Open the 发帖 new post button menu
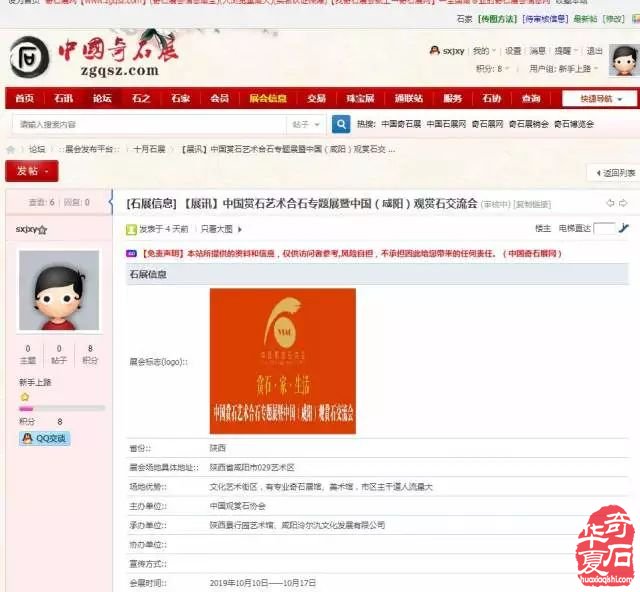Image resolution: width=640 pixels, height=592 pixels. (x=32, y=171)
